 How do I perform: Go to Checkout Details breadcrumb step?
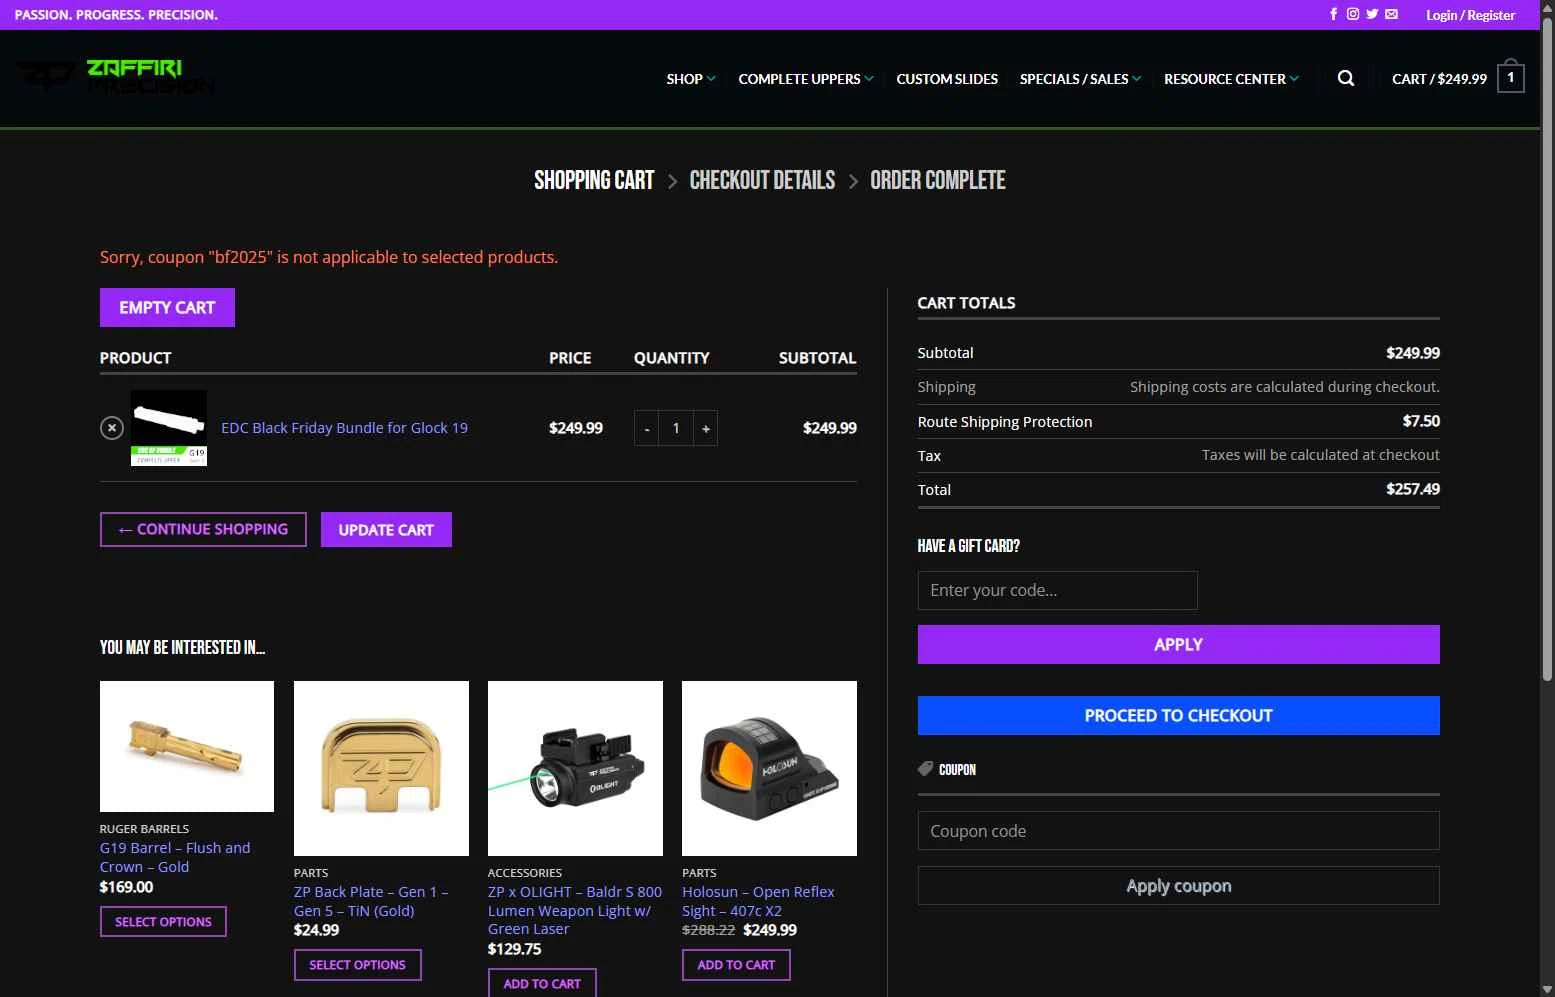pyautogui.click(x=762, y=180)
